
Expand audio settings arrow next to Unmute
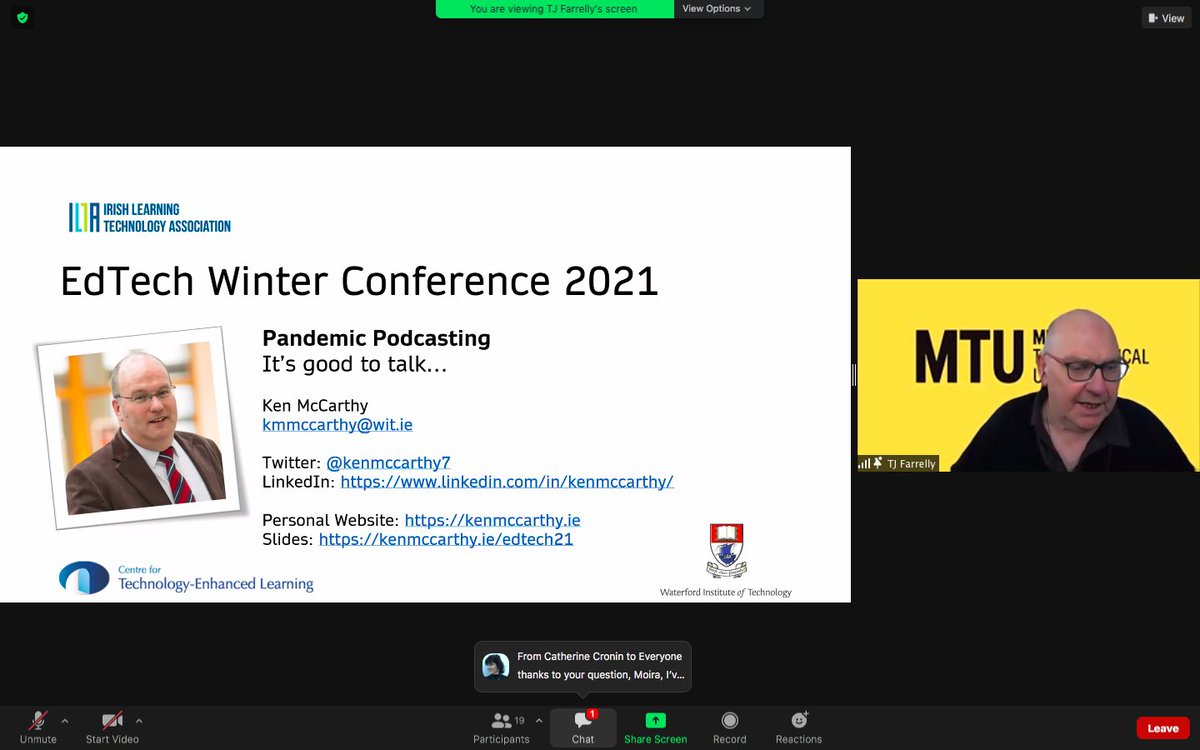[x=65, y=720]
